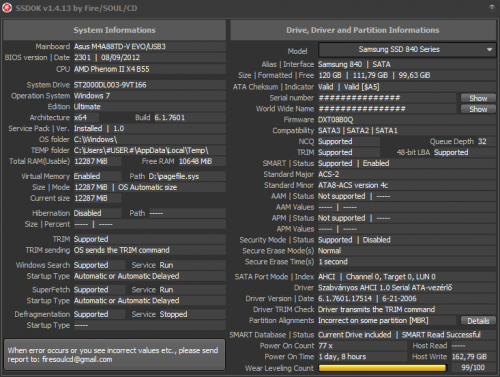Click the SSDOK app logo icon
This screenshot has width=500, height=377.
[7, 8]
